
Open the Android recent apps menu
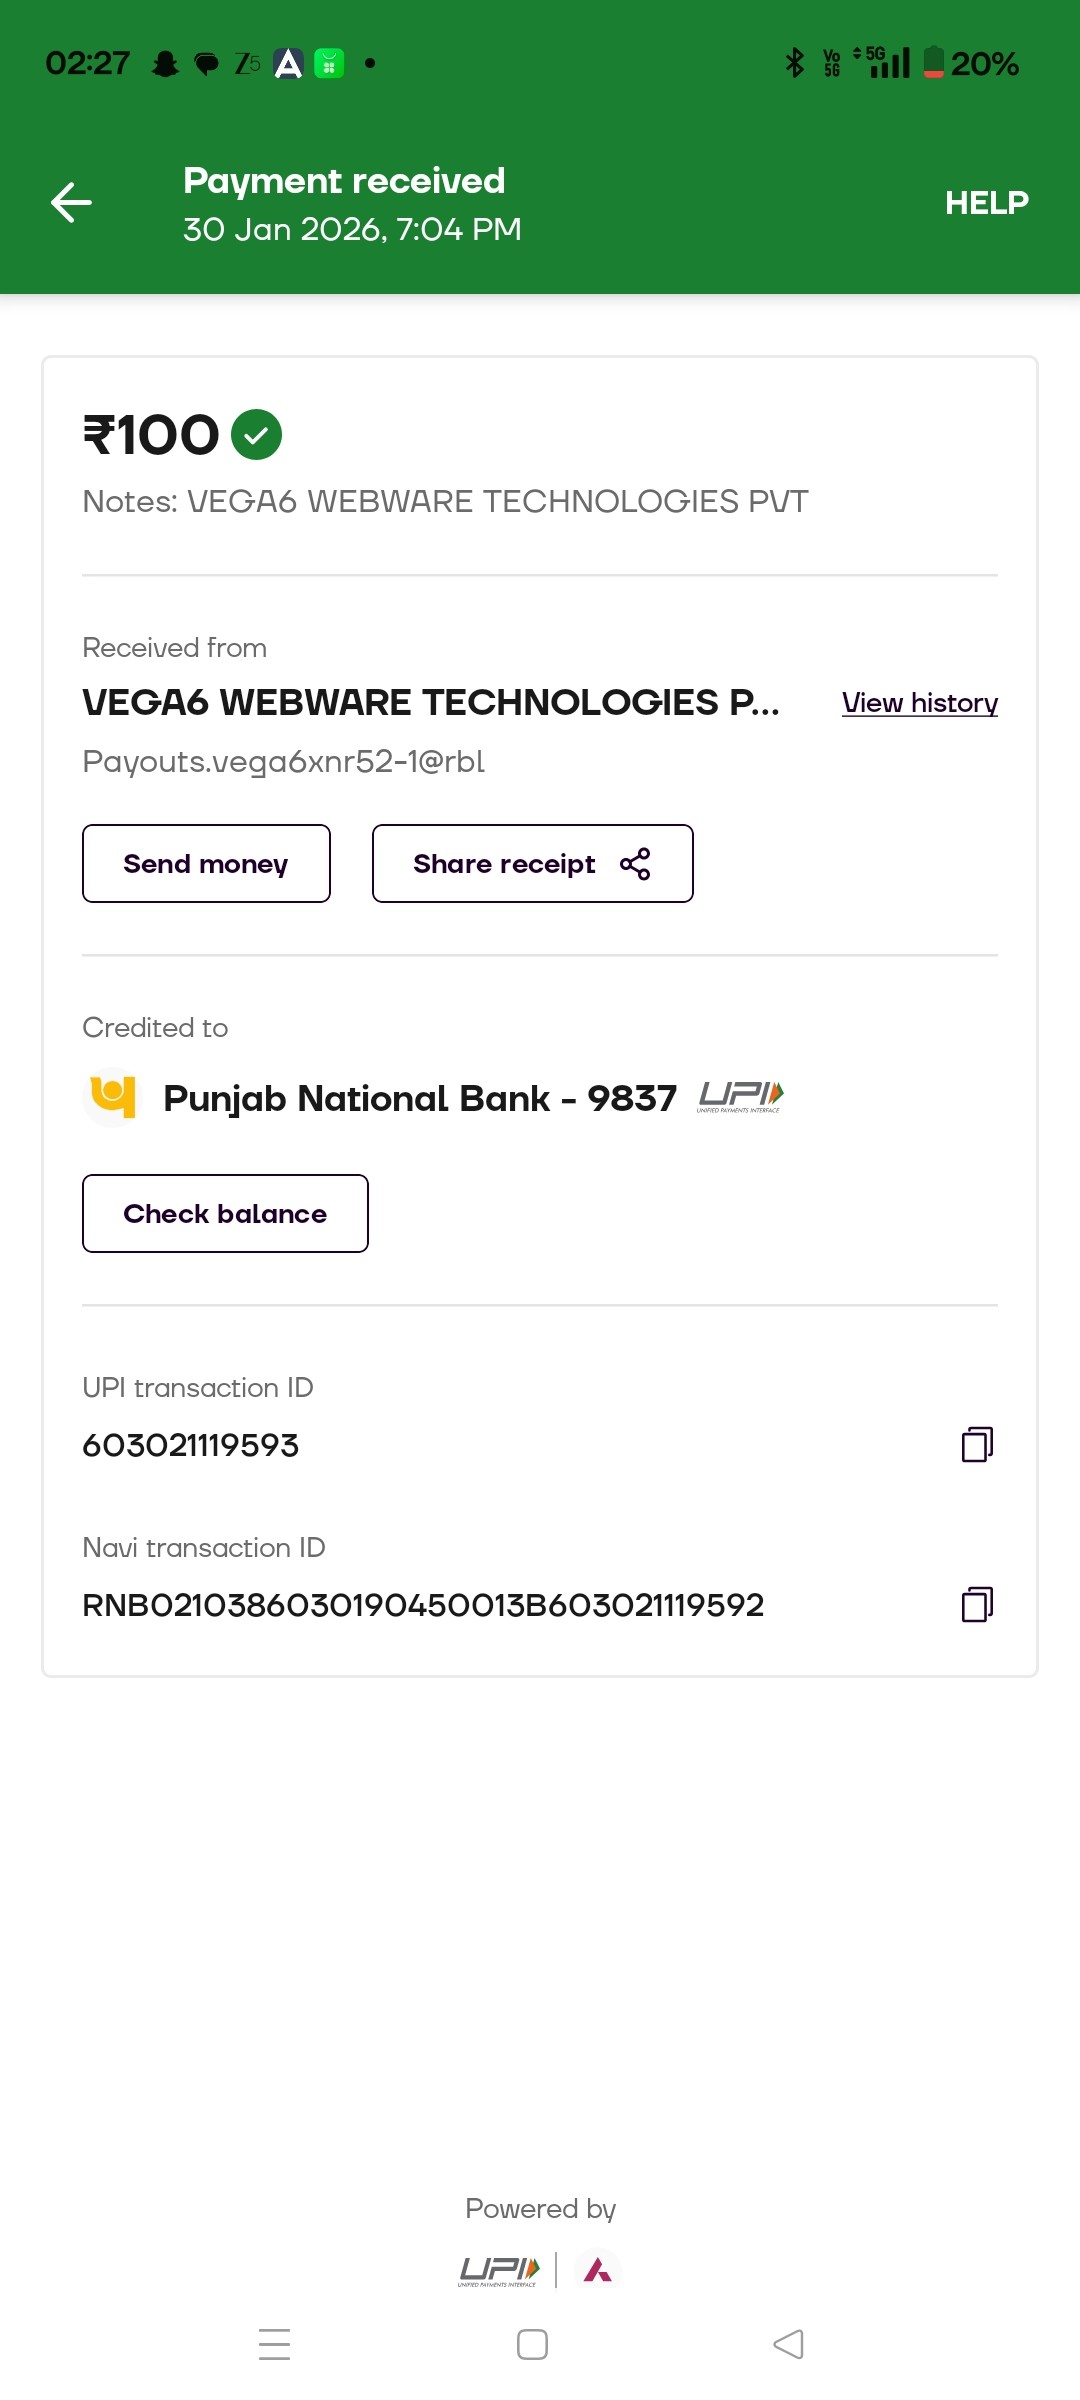click(x=274, y=2344)
